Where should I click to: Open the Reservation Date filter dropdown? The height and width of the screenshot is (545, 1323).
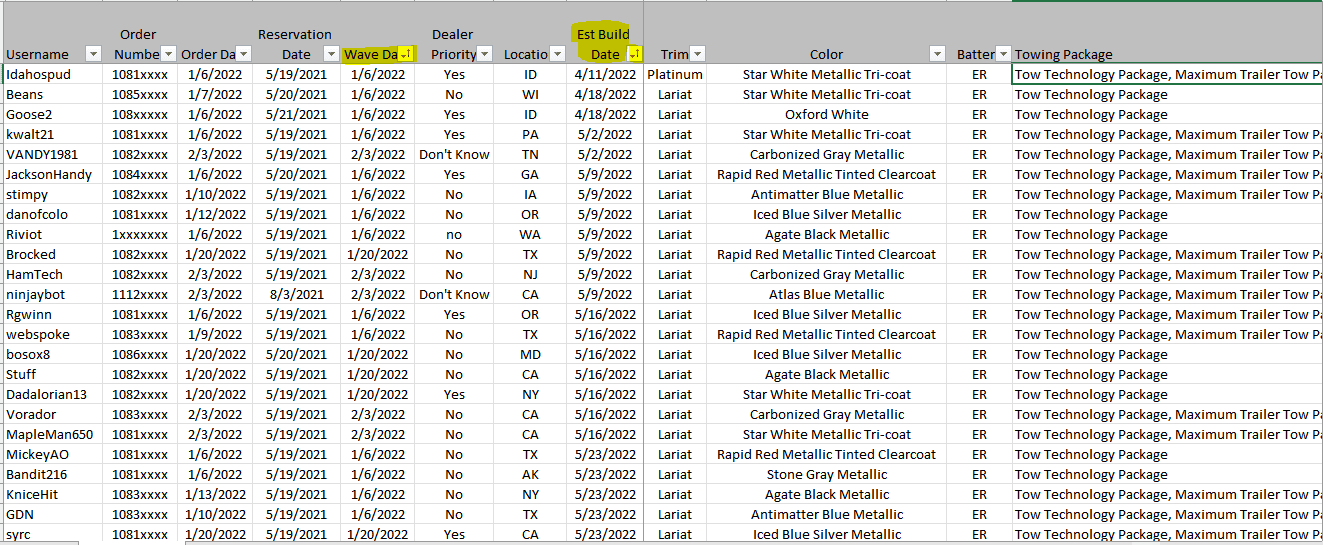point(331,54)
